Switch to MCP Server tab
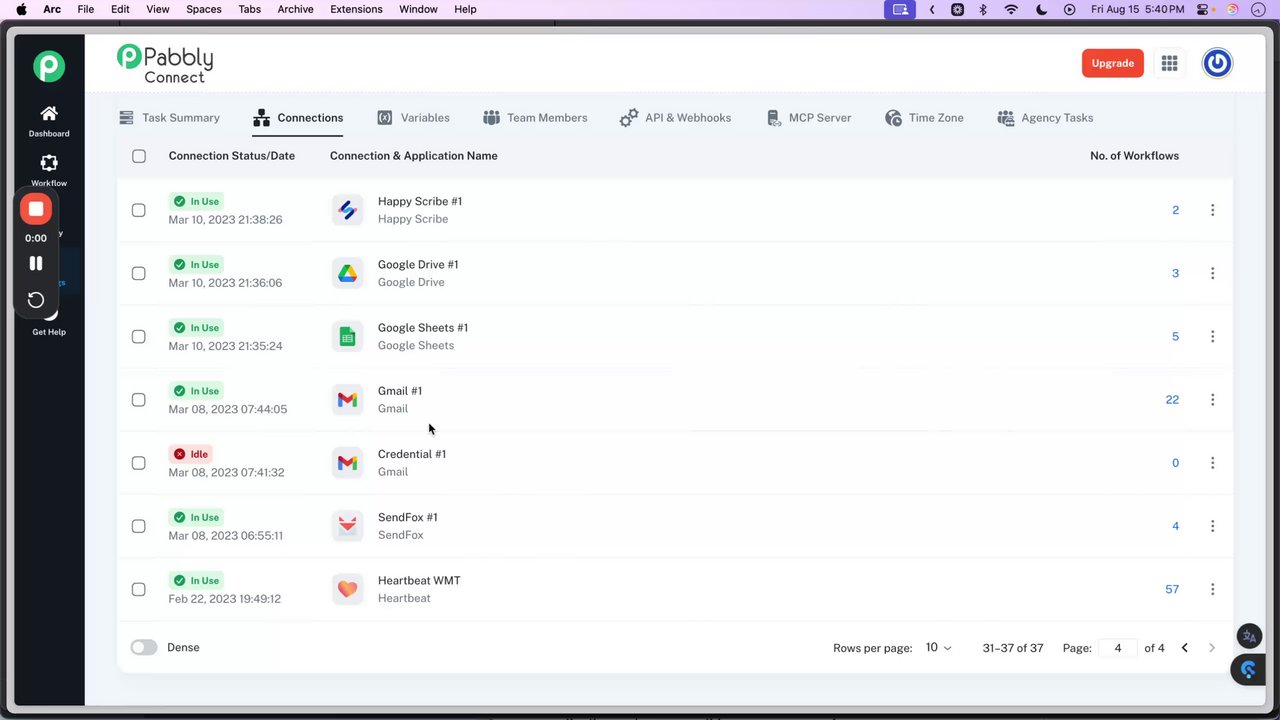The image size is (1280, 720). click(809, 118)
